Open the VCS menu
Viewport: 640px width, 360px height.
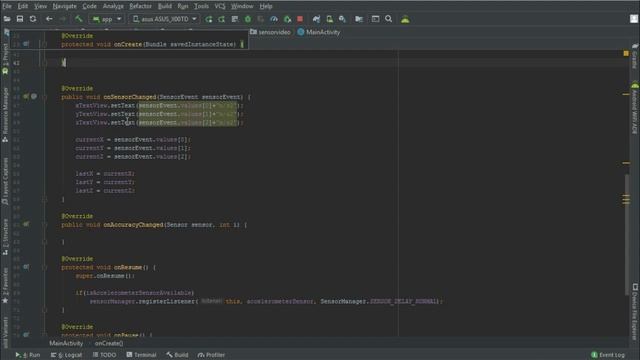point(220,6)
